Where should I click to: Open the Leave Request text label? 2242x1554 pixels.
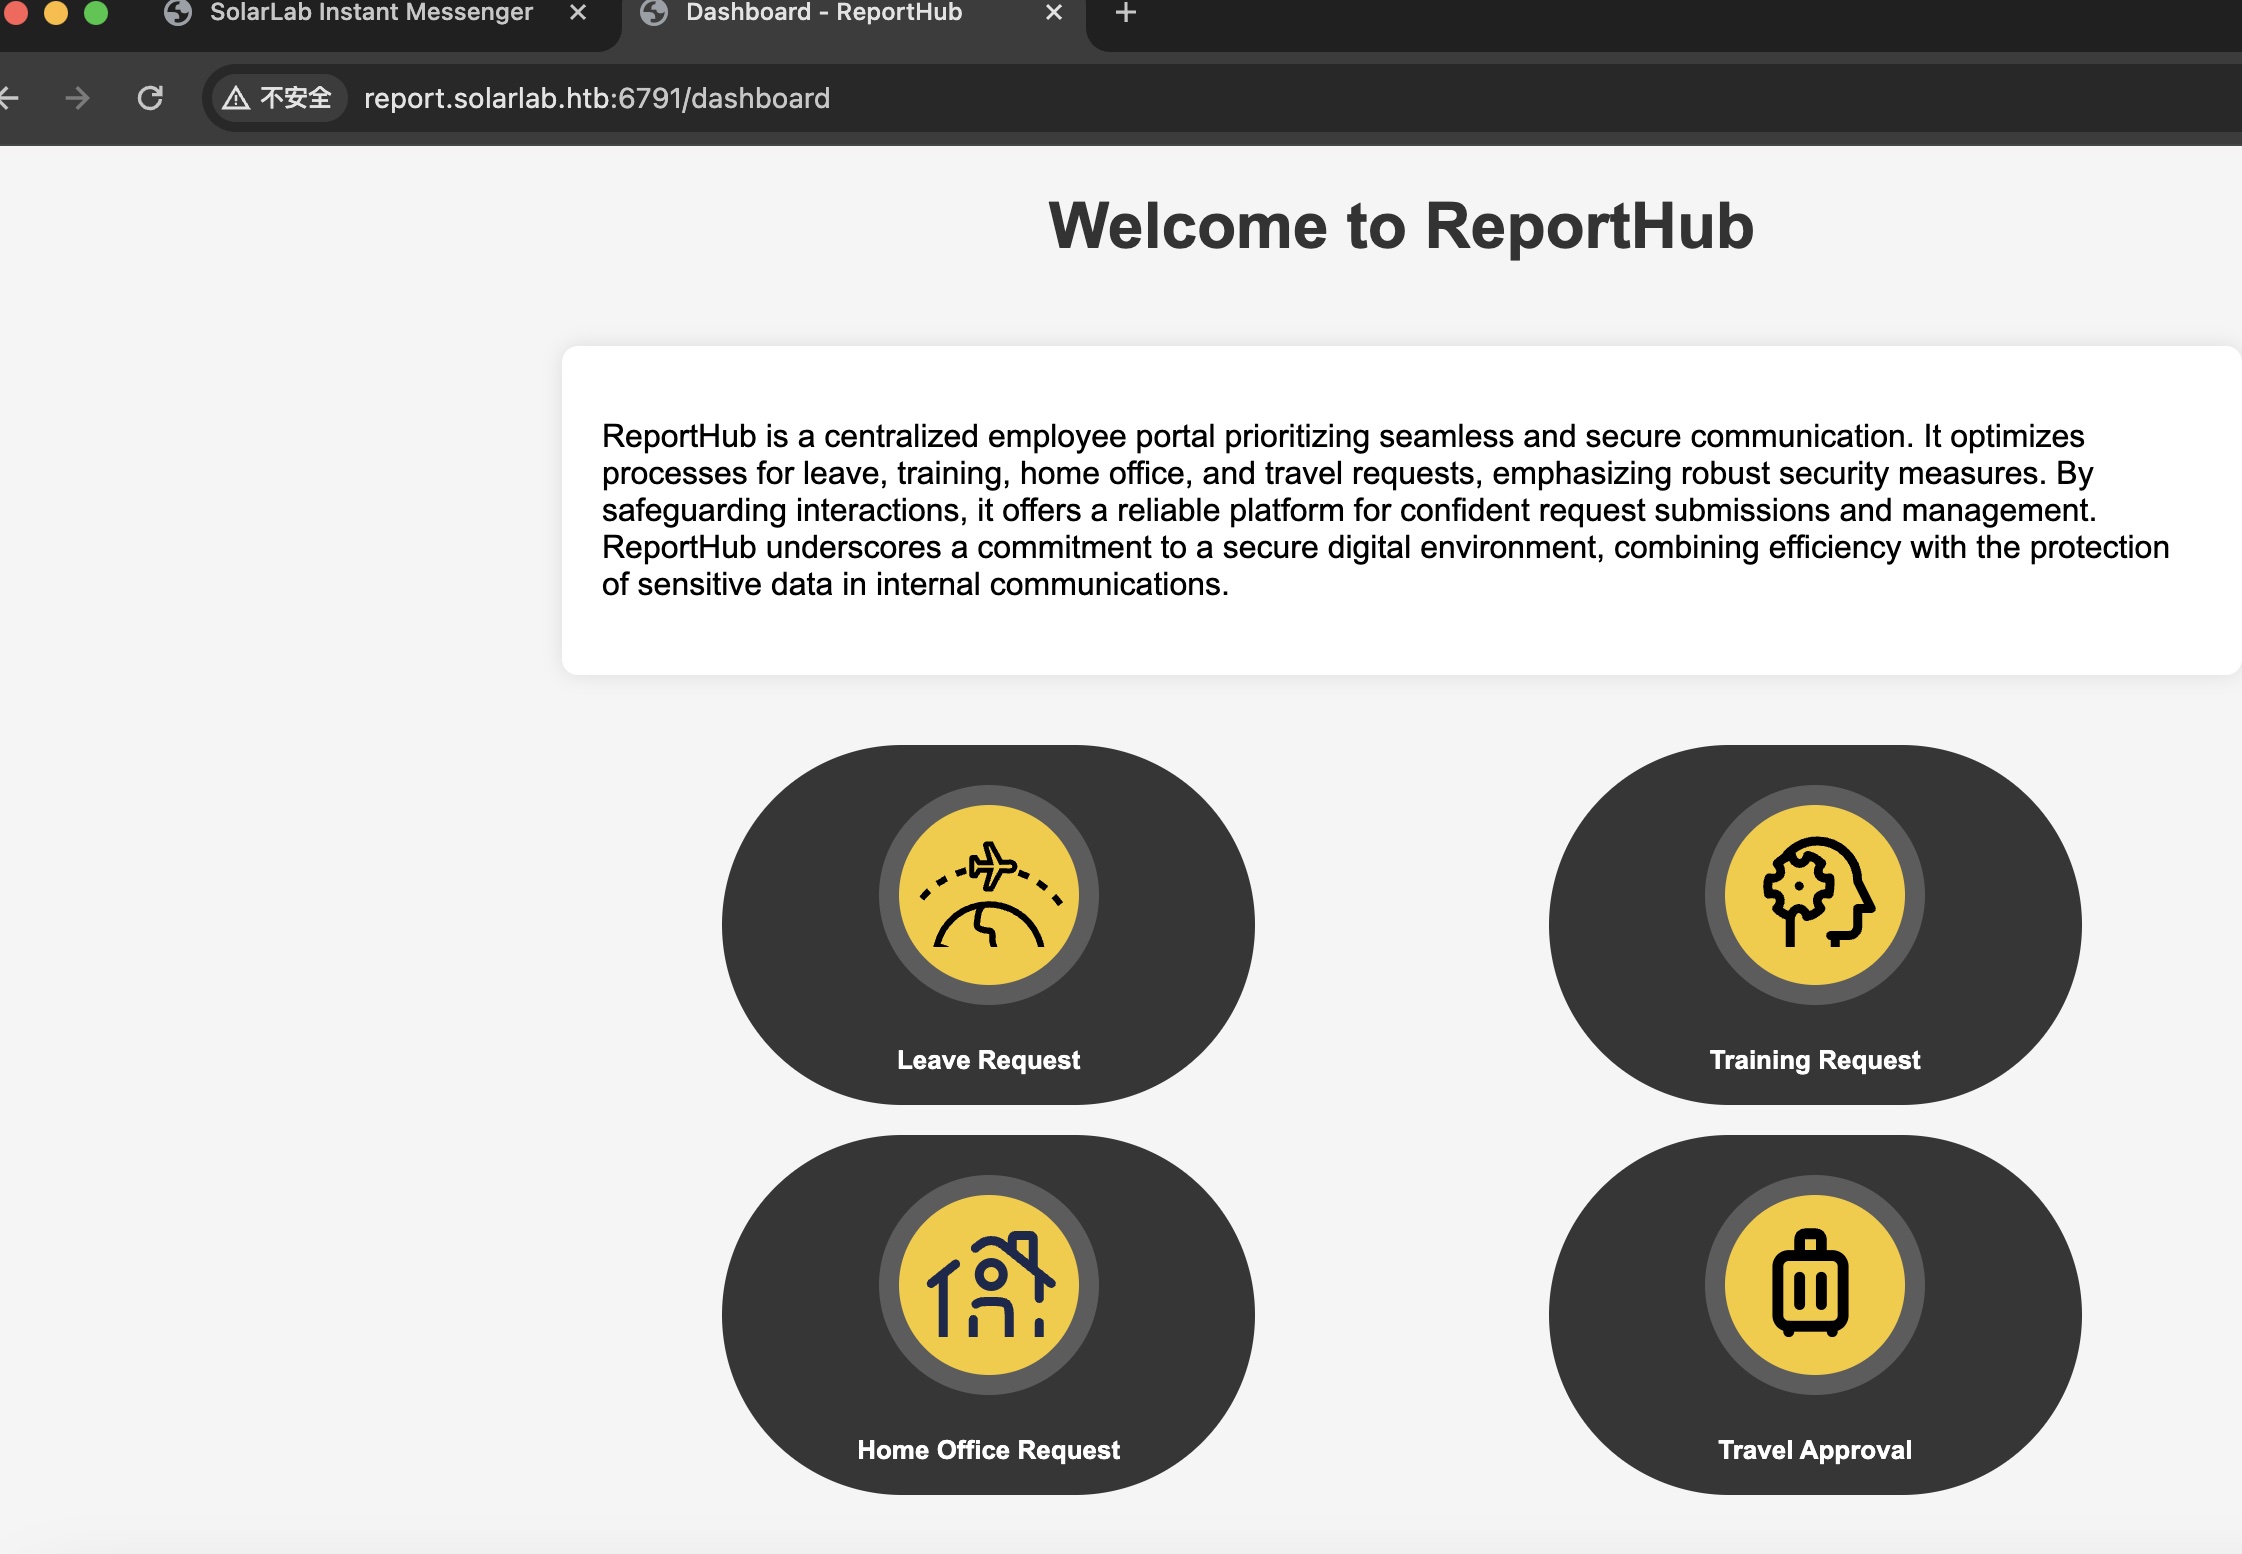pyautogui.click(x=988, y=1060)
